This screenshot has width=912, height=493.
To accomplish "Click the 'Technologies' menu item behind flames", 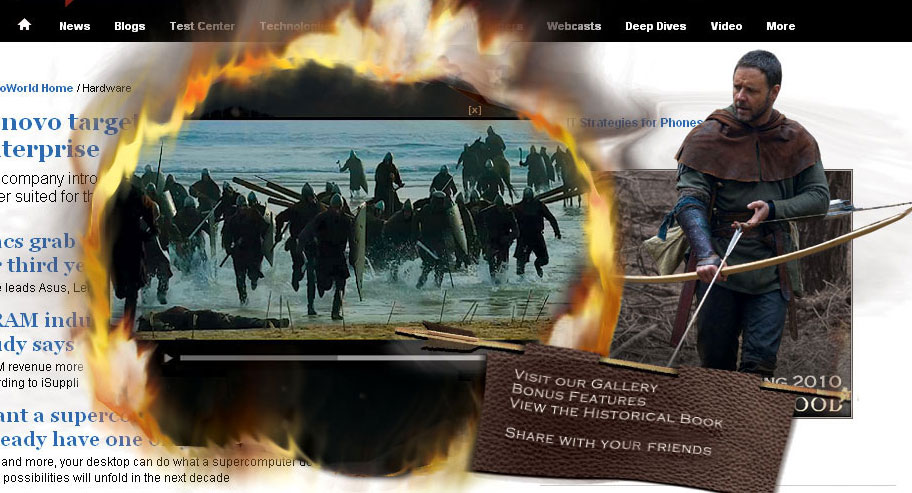I will (x=295, y=26).
